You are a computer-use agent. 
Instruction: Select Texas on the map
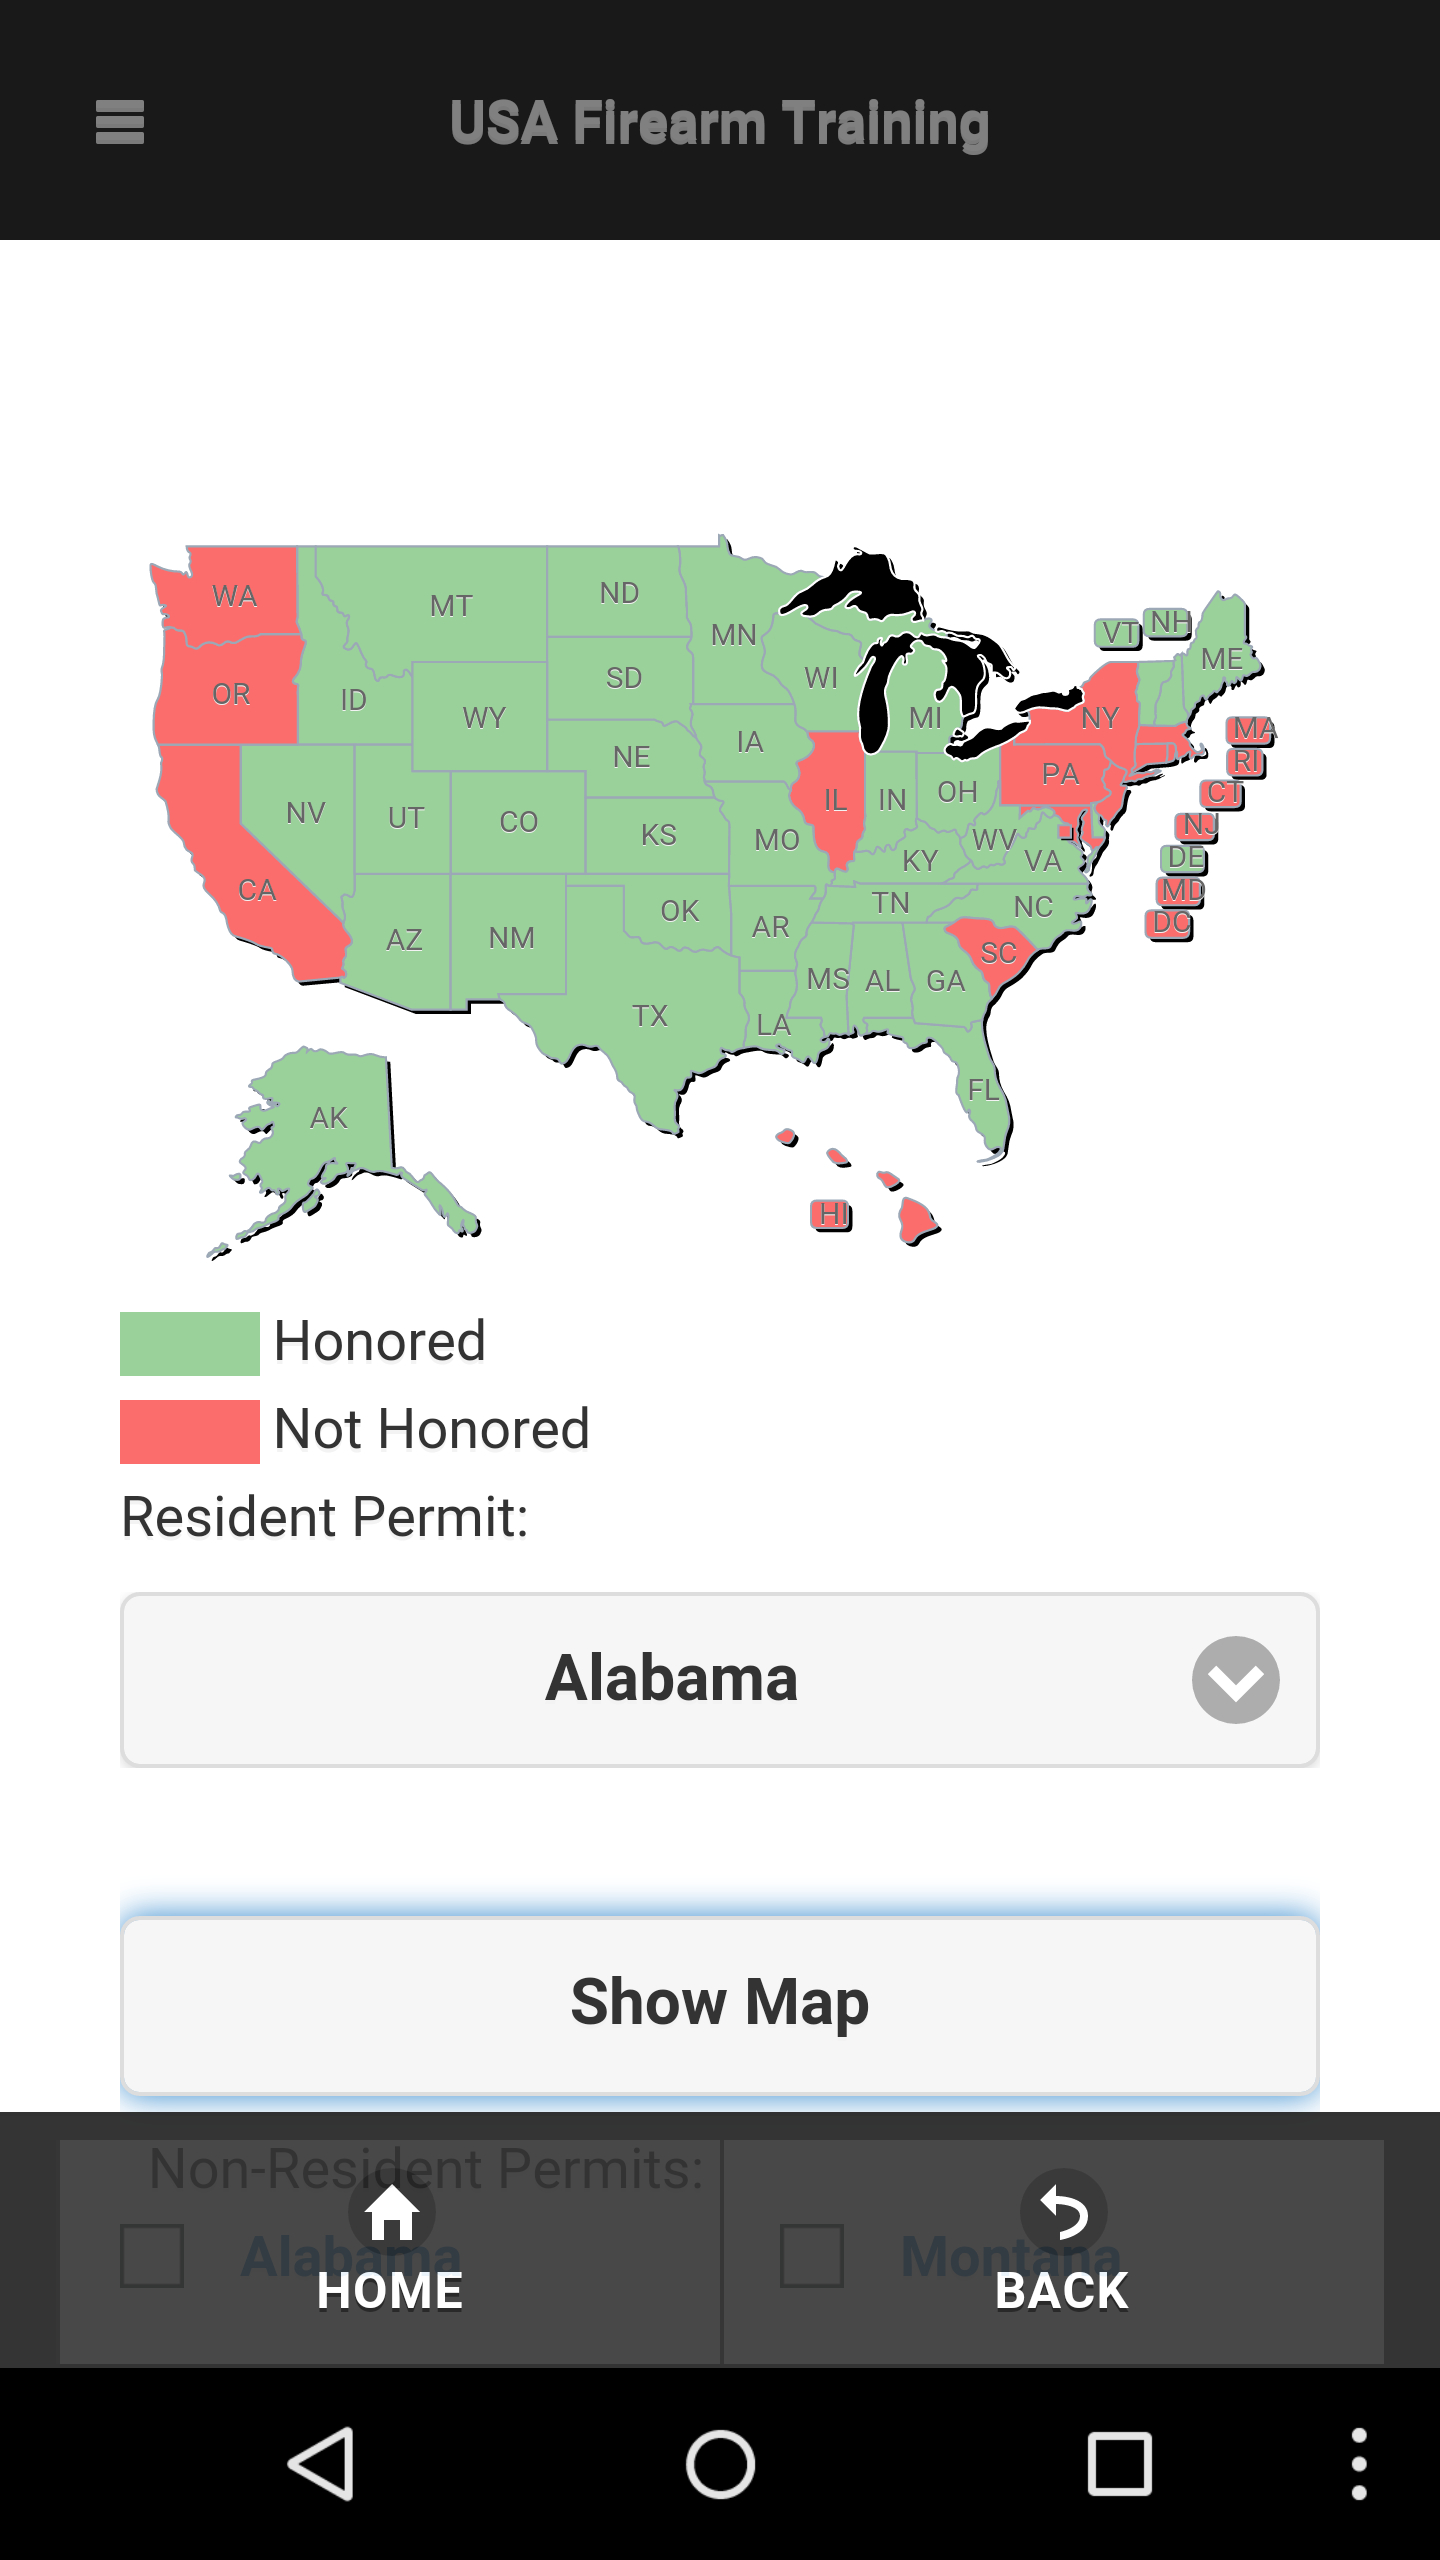650,1016
